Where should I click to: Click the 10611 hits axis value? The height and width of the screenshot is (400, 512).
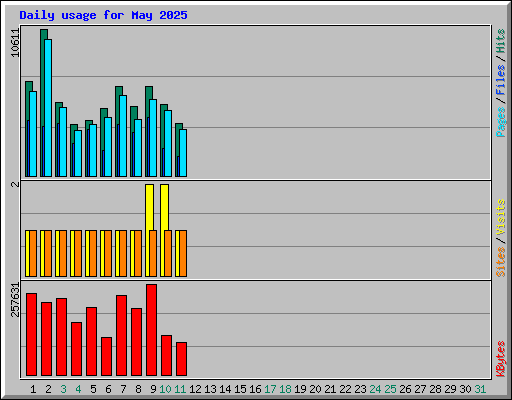(x=15, y=43)
